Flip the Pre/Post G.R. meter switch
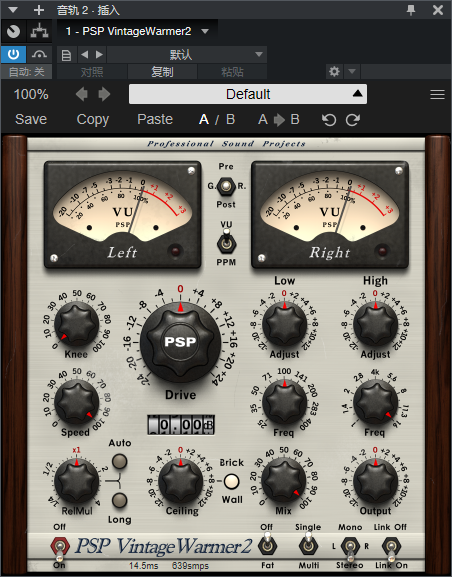The image size is (452, 577). click(226, 186)
